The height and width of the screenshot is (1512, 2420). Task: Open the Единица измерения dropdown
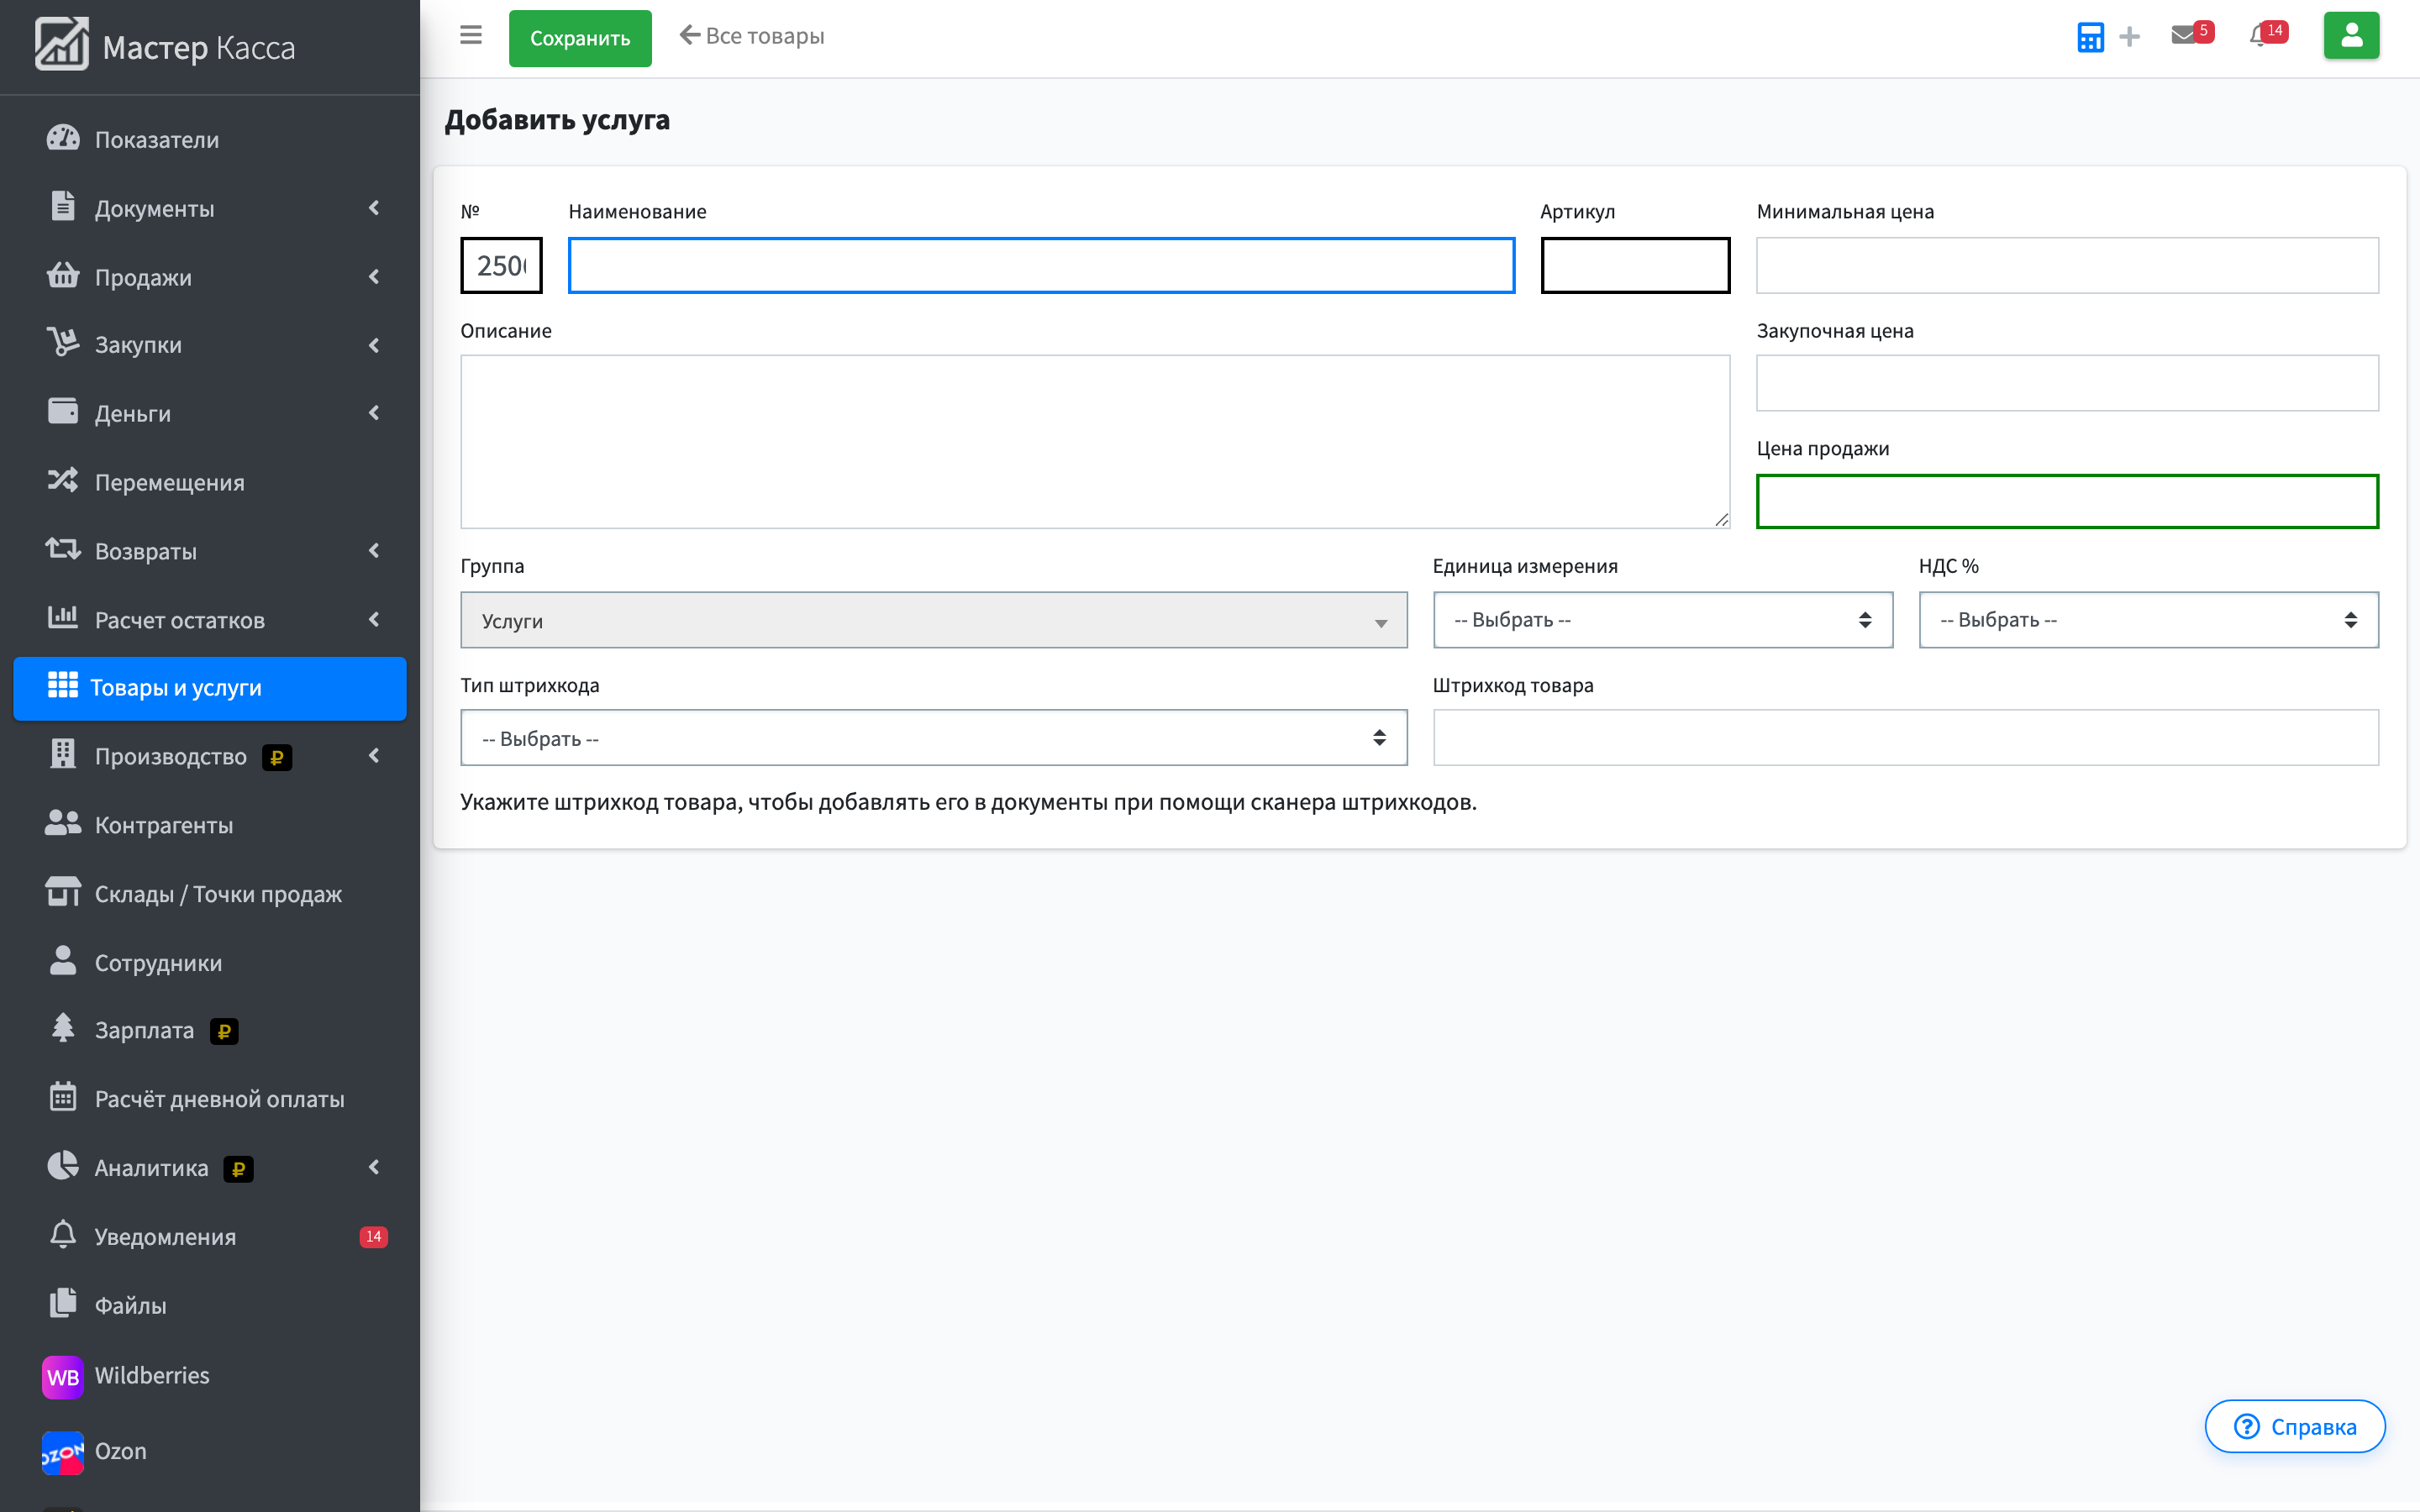tap(1662, 620)
